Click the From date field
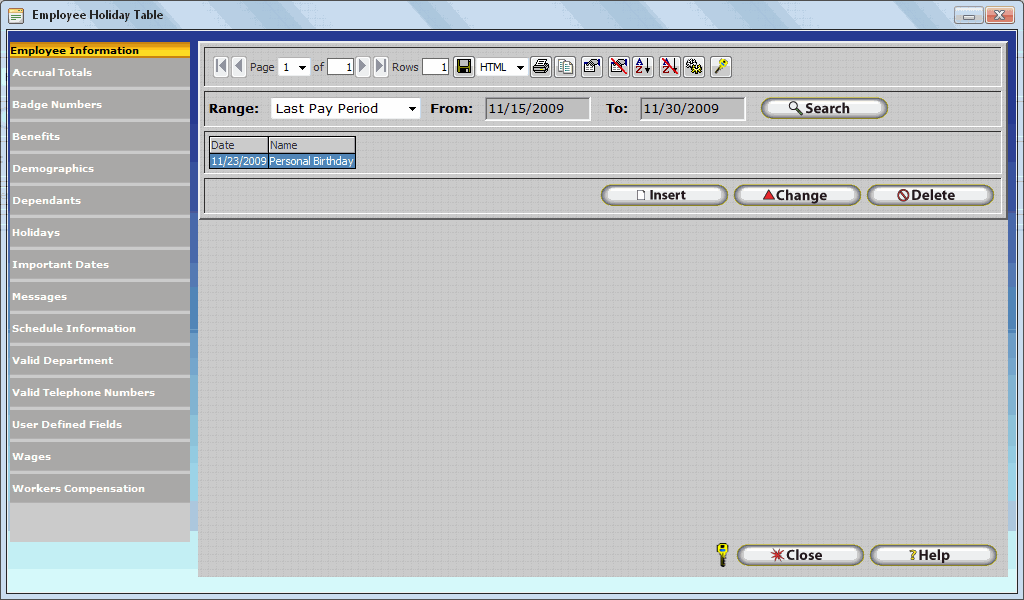Viewport: 1024px width, 600px height. click(x=537, y=109)
